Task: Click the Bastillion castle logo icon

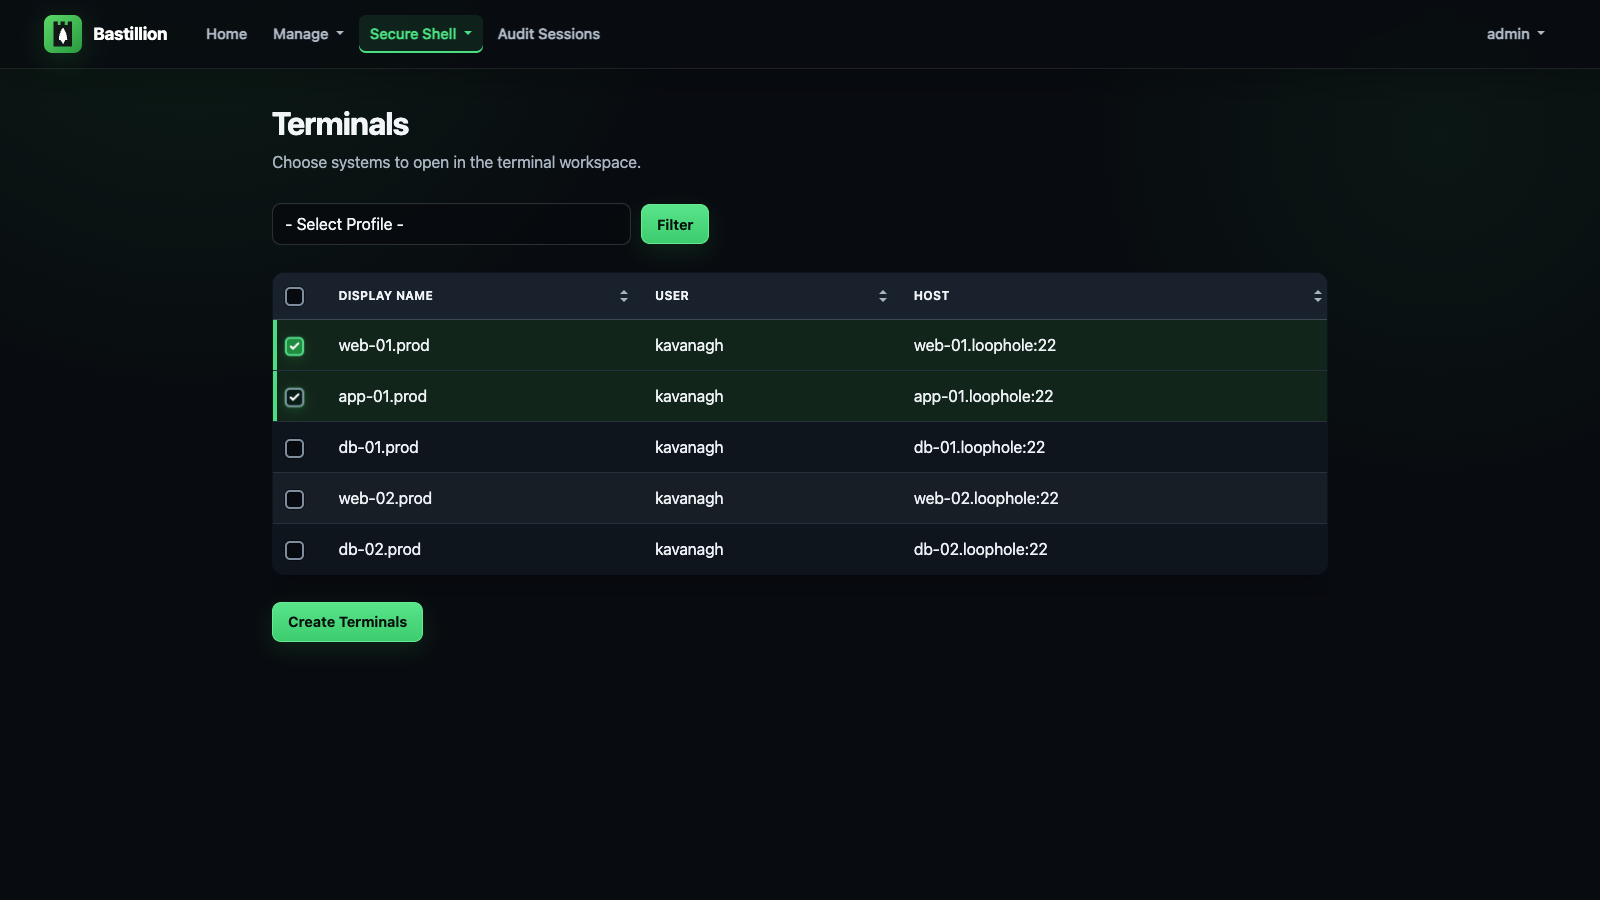Action: pyautogui.click(x=63, y=34)
